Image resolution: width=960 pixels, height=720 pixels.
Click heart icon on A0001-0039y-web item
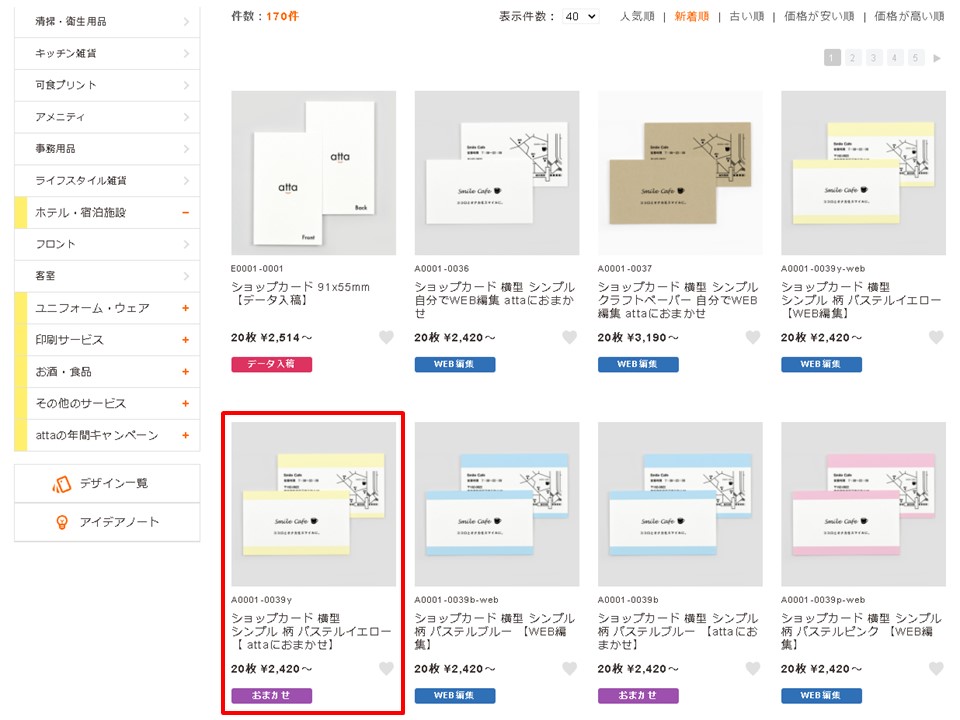936,338
